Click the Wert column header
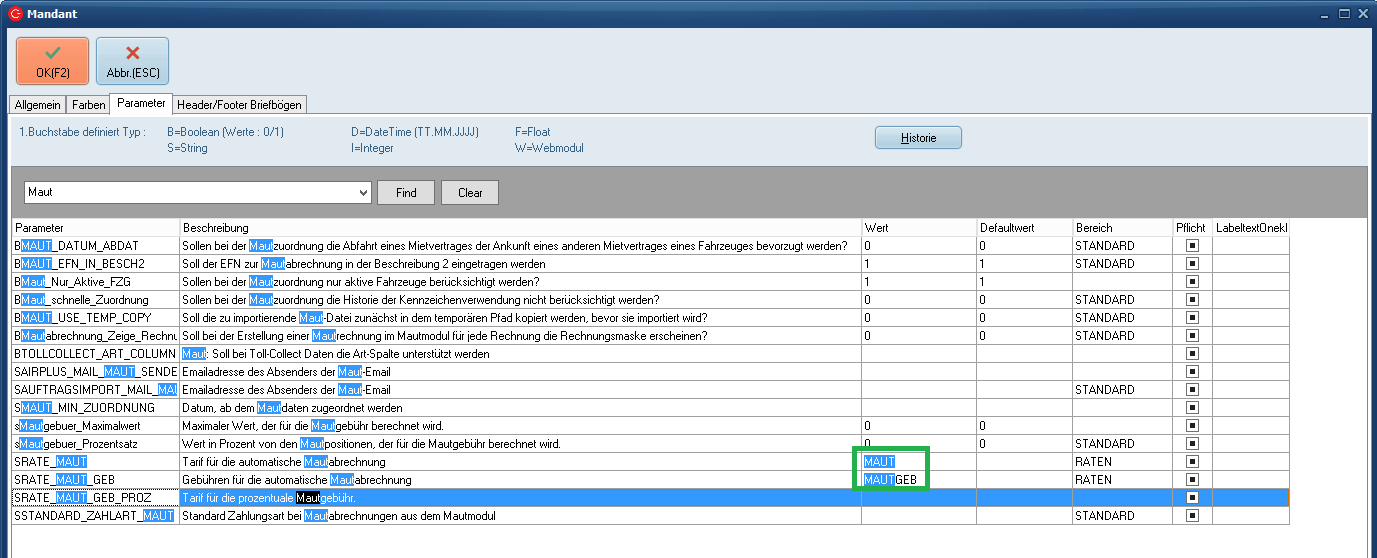Viewport: 1377px width, 558px height. click(x=918, y=228)
